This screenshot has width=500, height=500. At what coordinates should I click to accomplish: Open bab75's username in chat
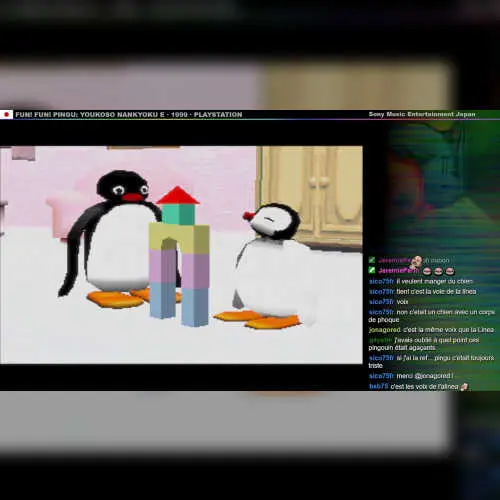coord(379,386)
